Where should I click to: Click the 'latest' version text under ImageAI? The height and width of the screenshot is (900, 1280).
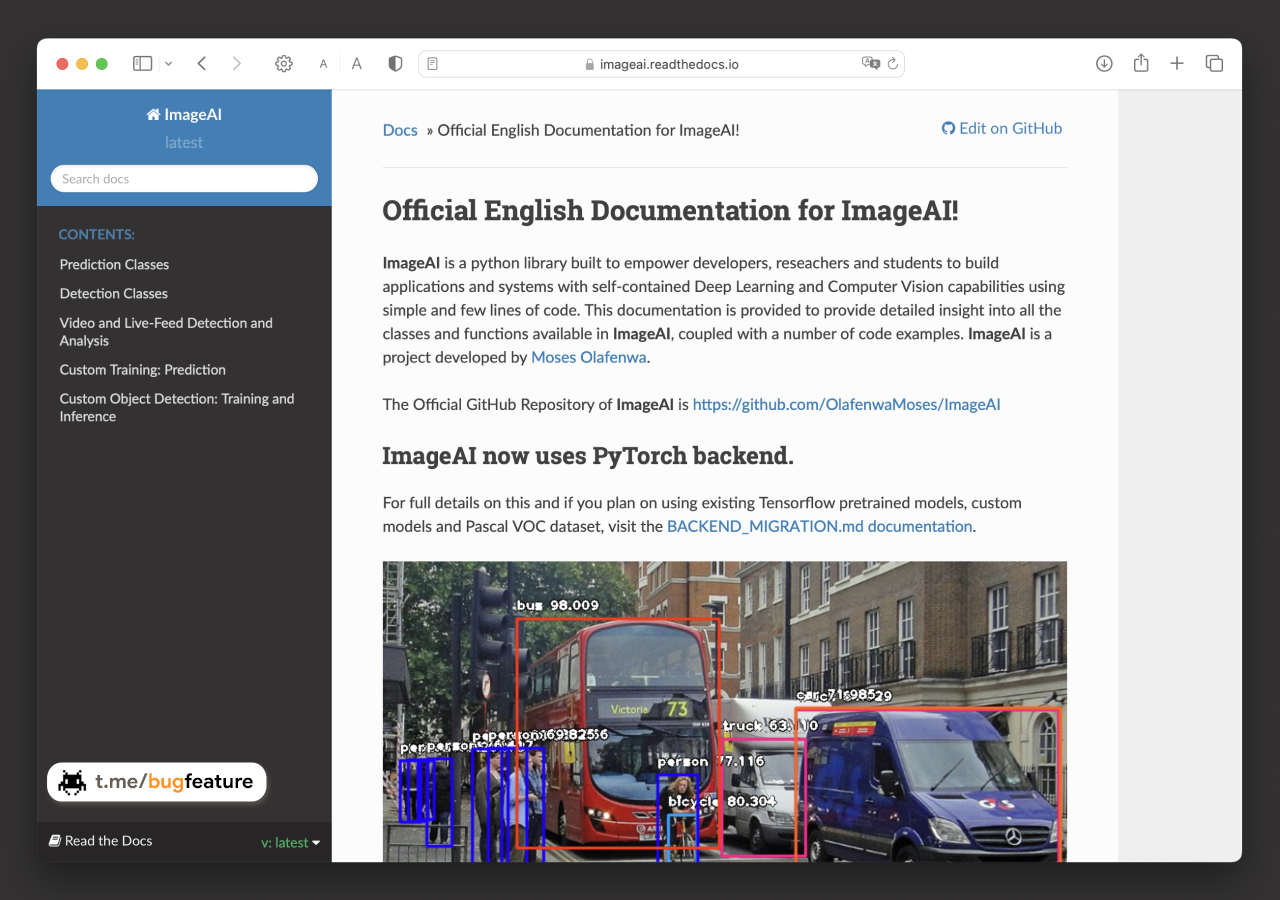tap(184, 142)
